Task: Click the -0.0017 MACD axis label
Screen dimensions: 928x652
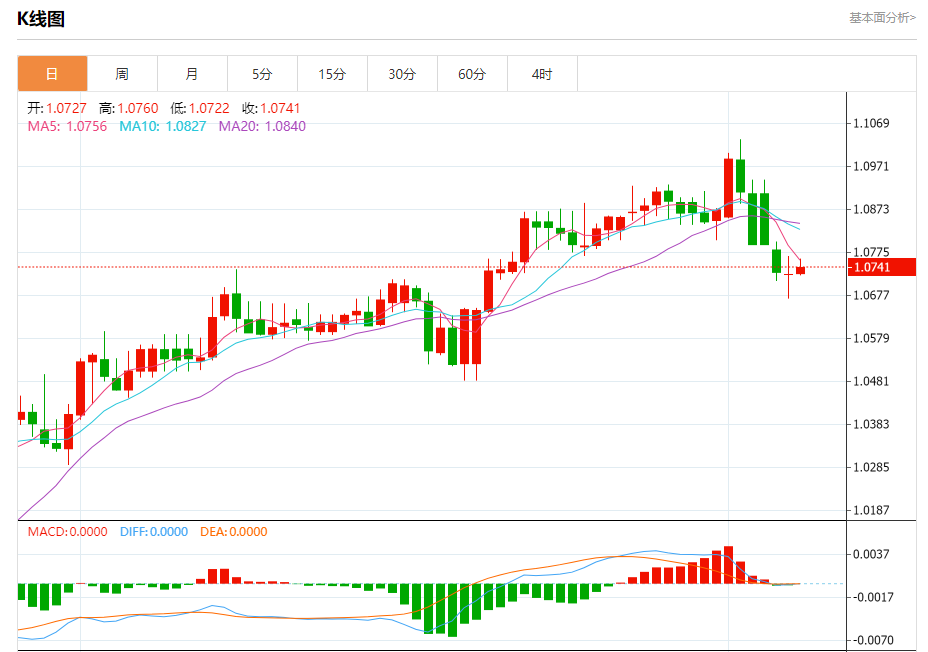Action: coord(873,597)
